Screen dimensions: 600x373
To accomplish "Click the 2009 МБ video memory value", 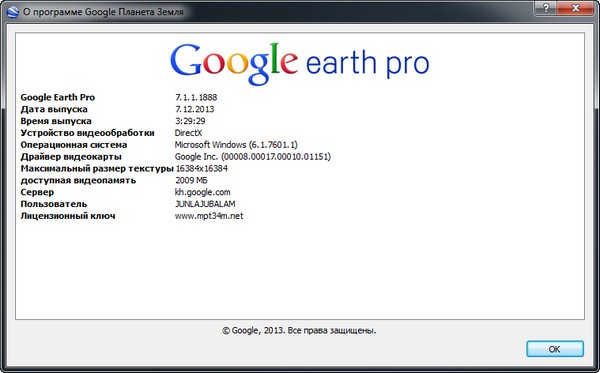I will click(191, 180).
